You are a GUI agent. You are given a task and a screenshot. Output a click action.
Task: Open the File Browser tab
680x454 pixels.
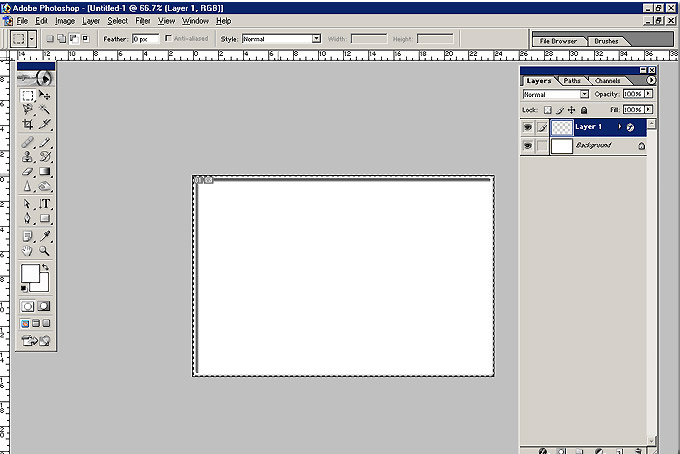point(556,41)
